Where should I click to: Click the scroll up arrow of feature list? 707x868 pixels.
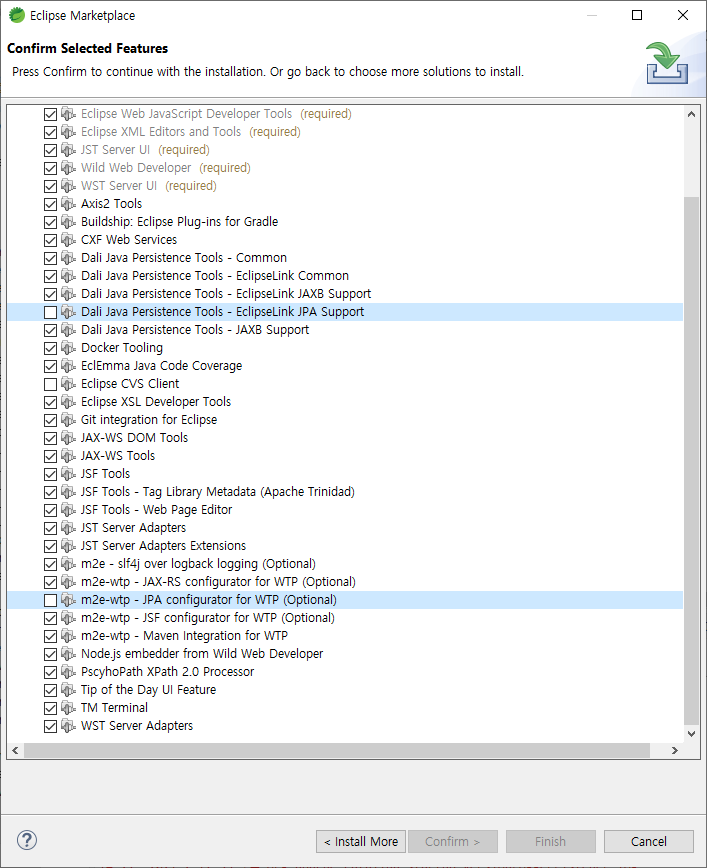click(x=691, y=114)
